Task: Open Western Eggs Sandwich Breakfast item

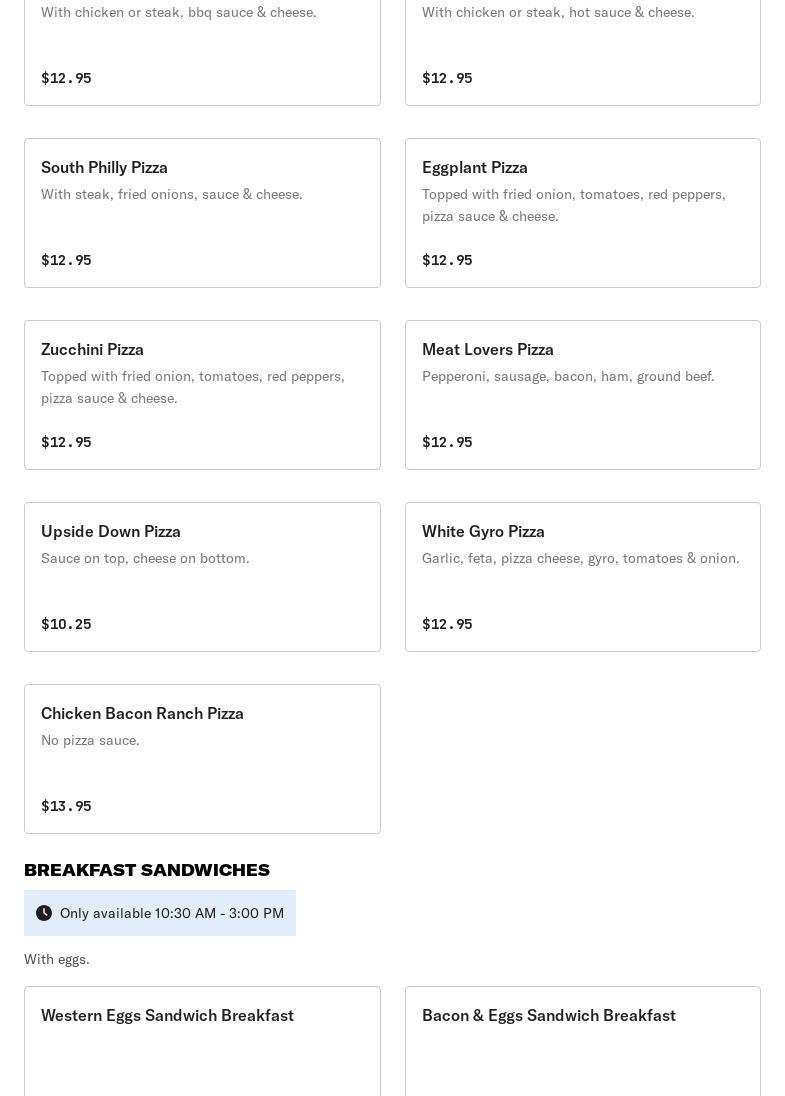Action: [203, 1041]
